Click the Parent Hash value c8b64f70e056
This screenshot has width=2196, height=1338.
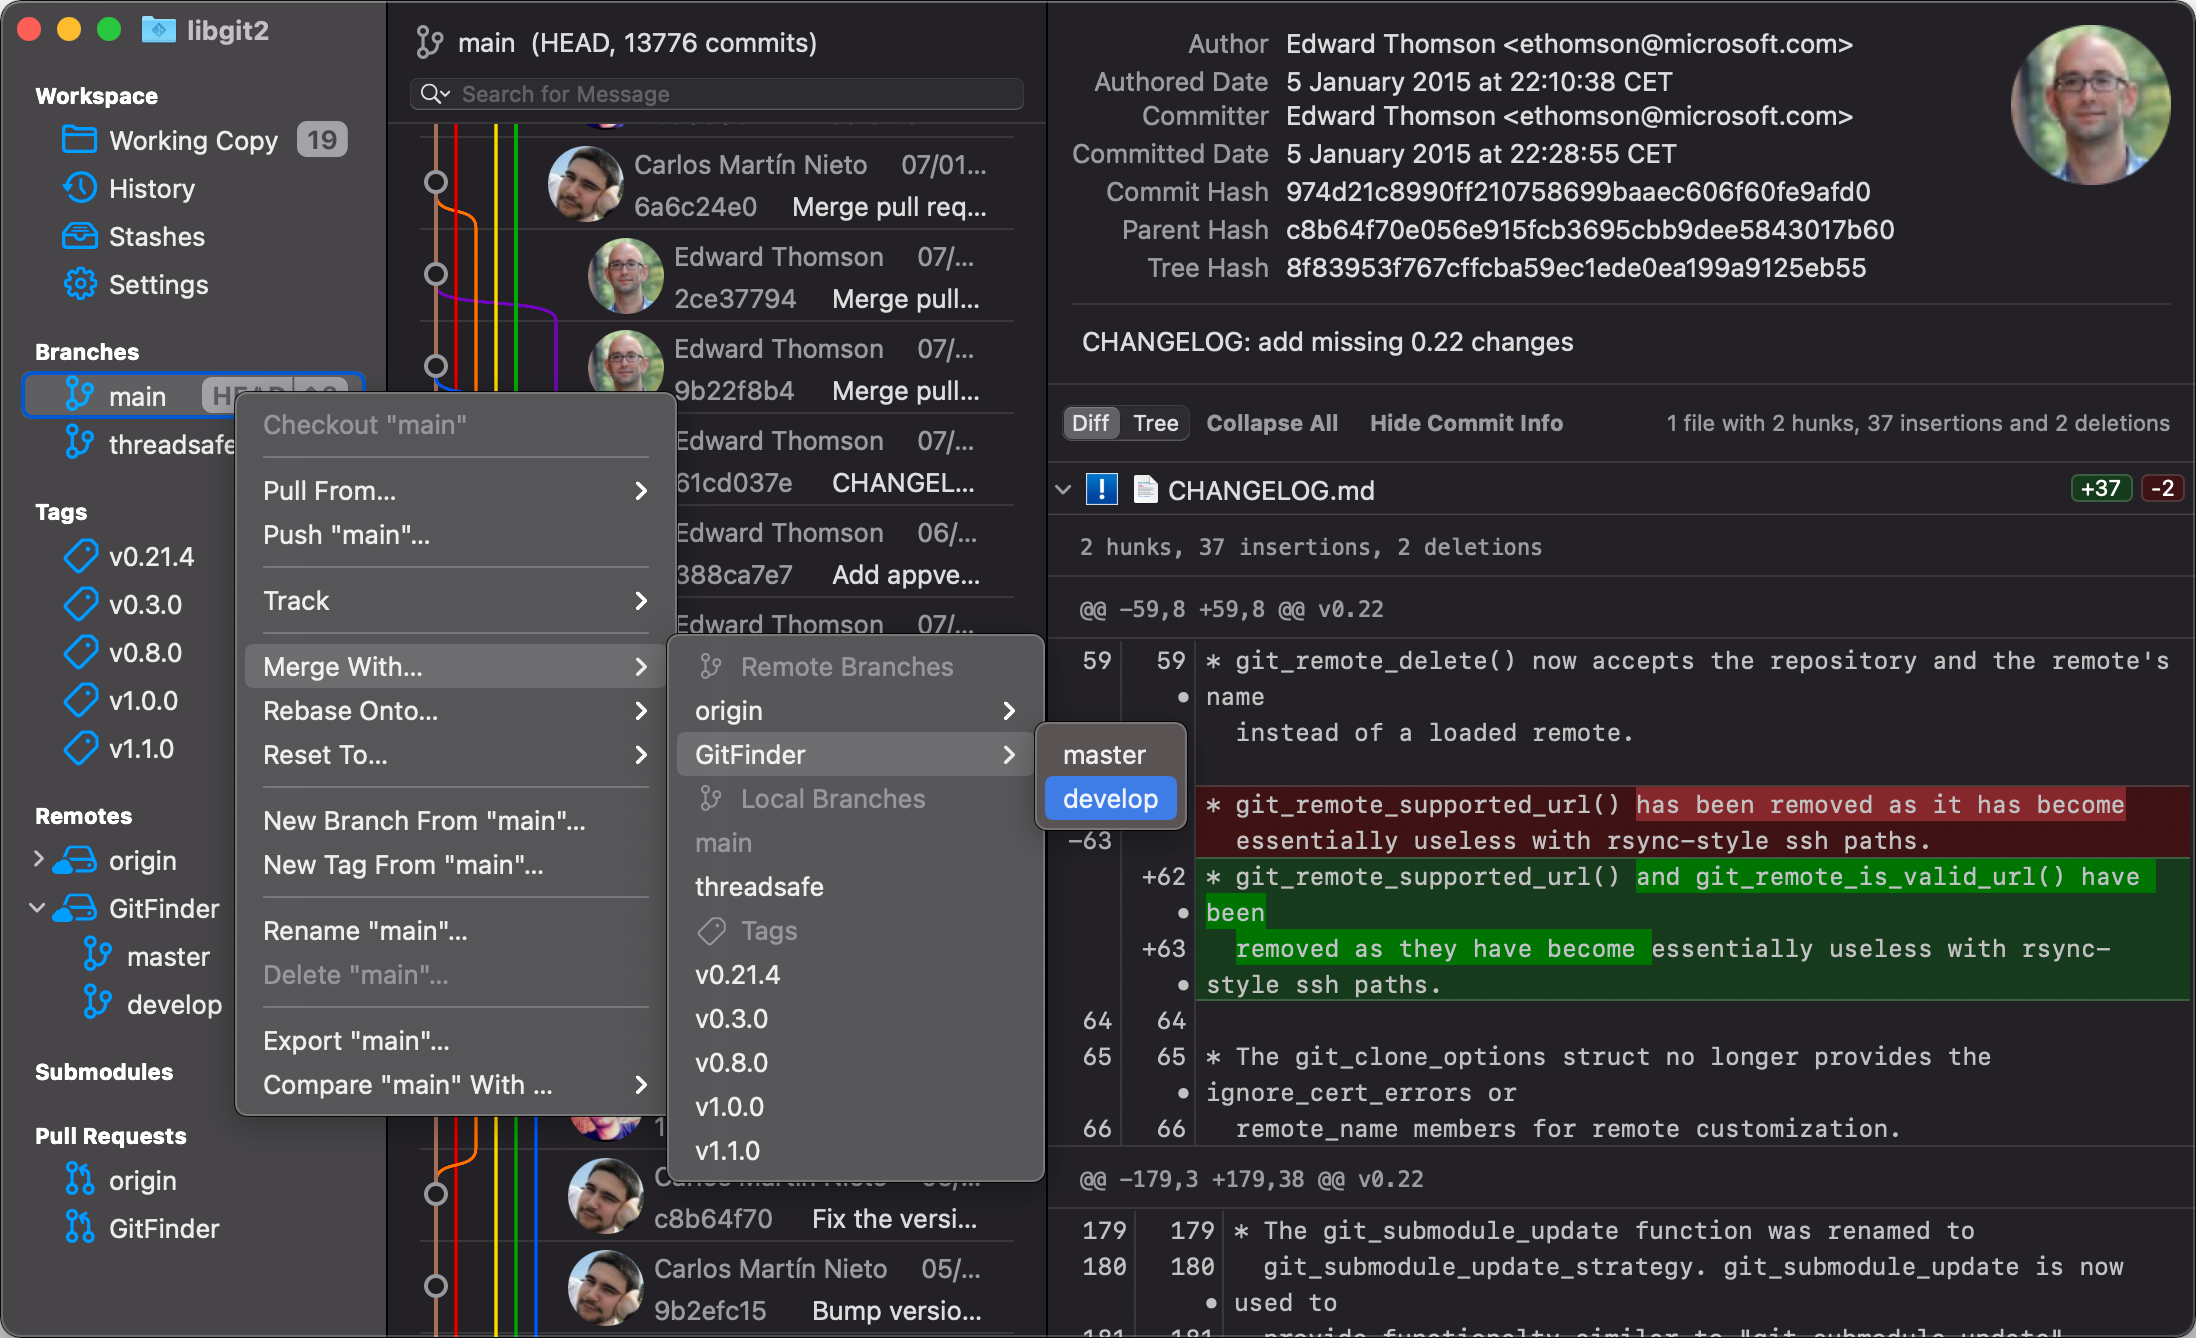1590,230
